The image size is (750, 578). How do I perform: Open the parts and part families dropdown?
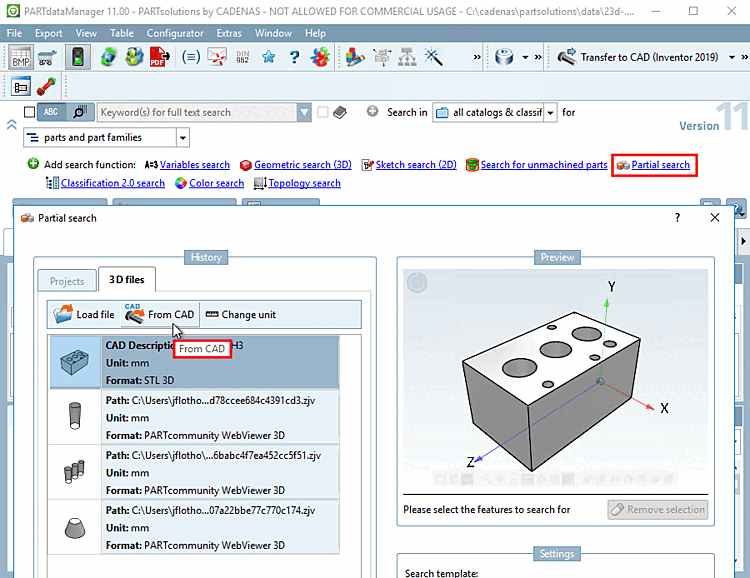click(x=182, y=137)
